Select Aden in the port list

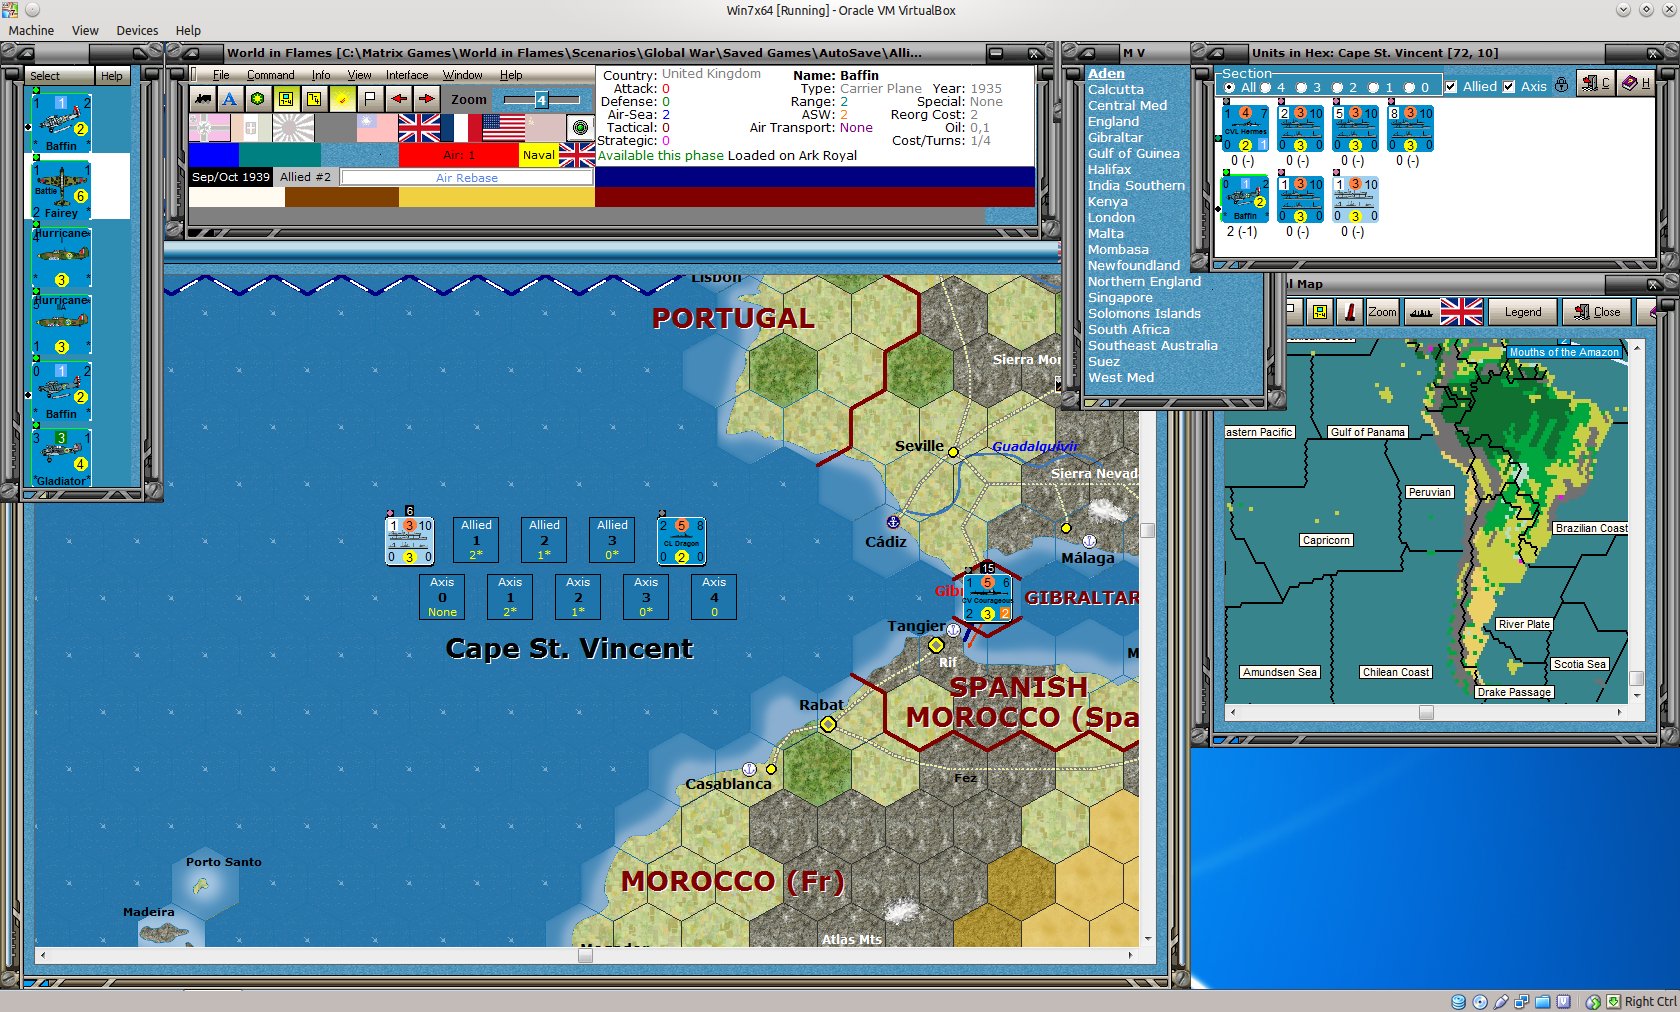pyautogui.click(x=1106, y=74)
